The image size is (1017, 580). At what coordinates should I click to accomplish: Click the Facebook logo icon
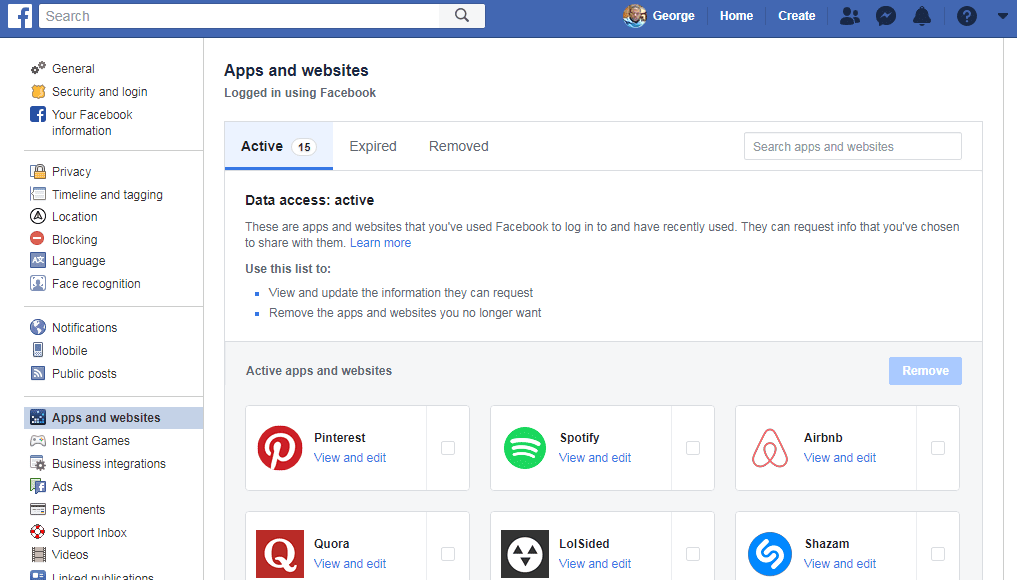[x=19, y=16]
